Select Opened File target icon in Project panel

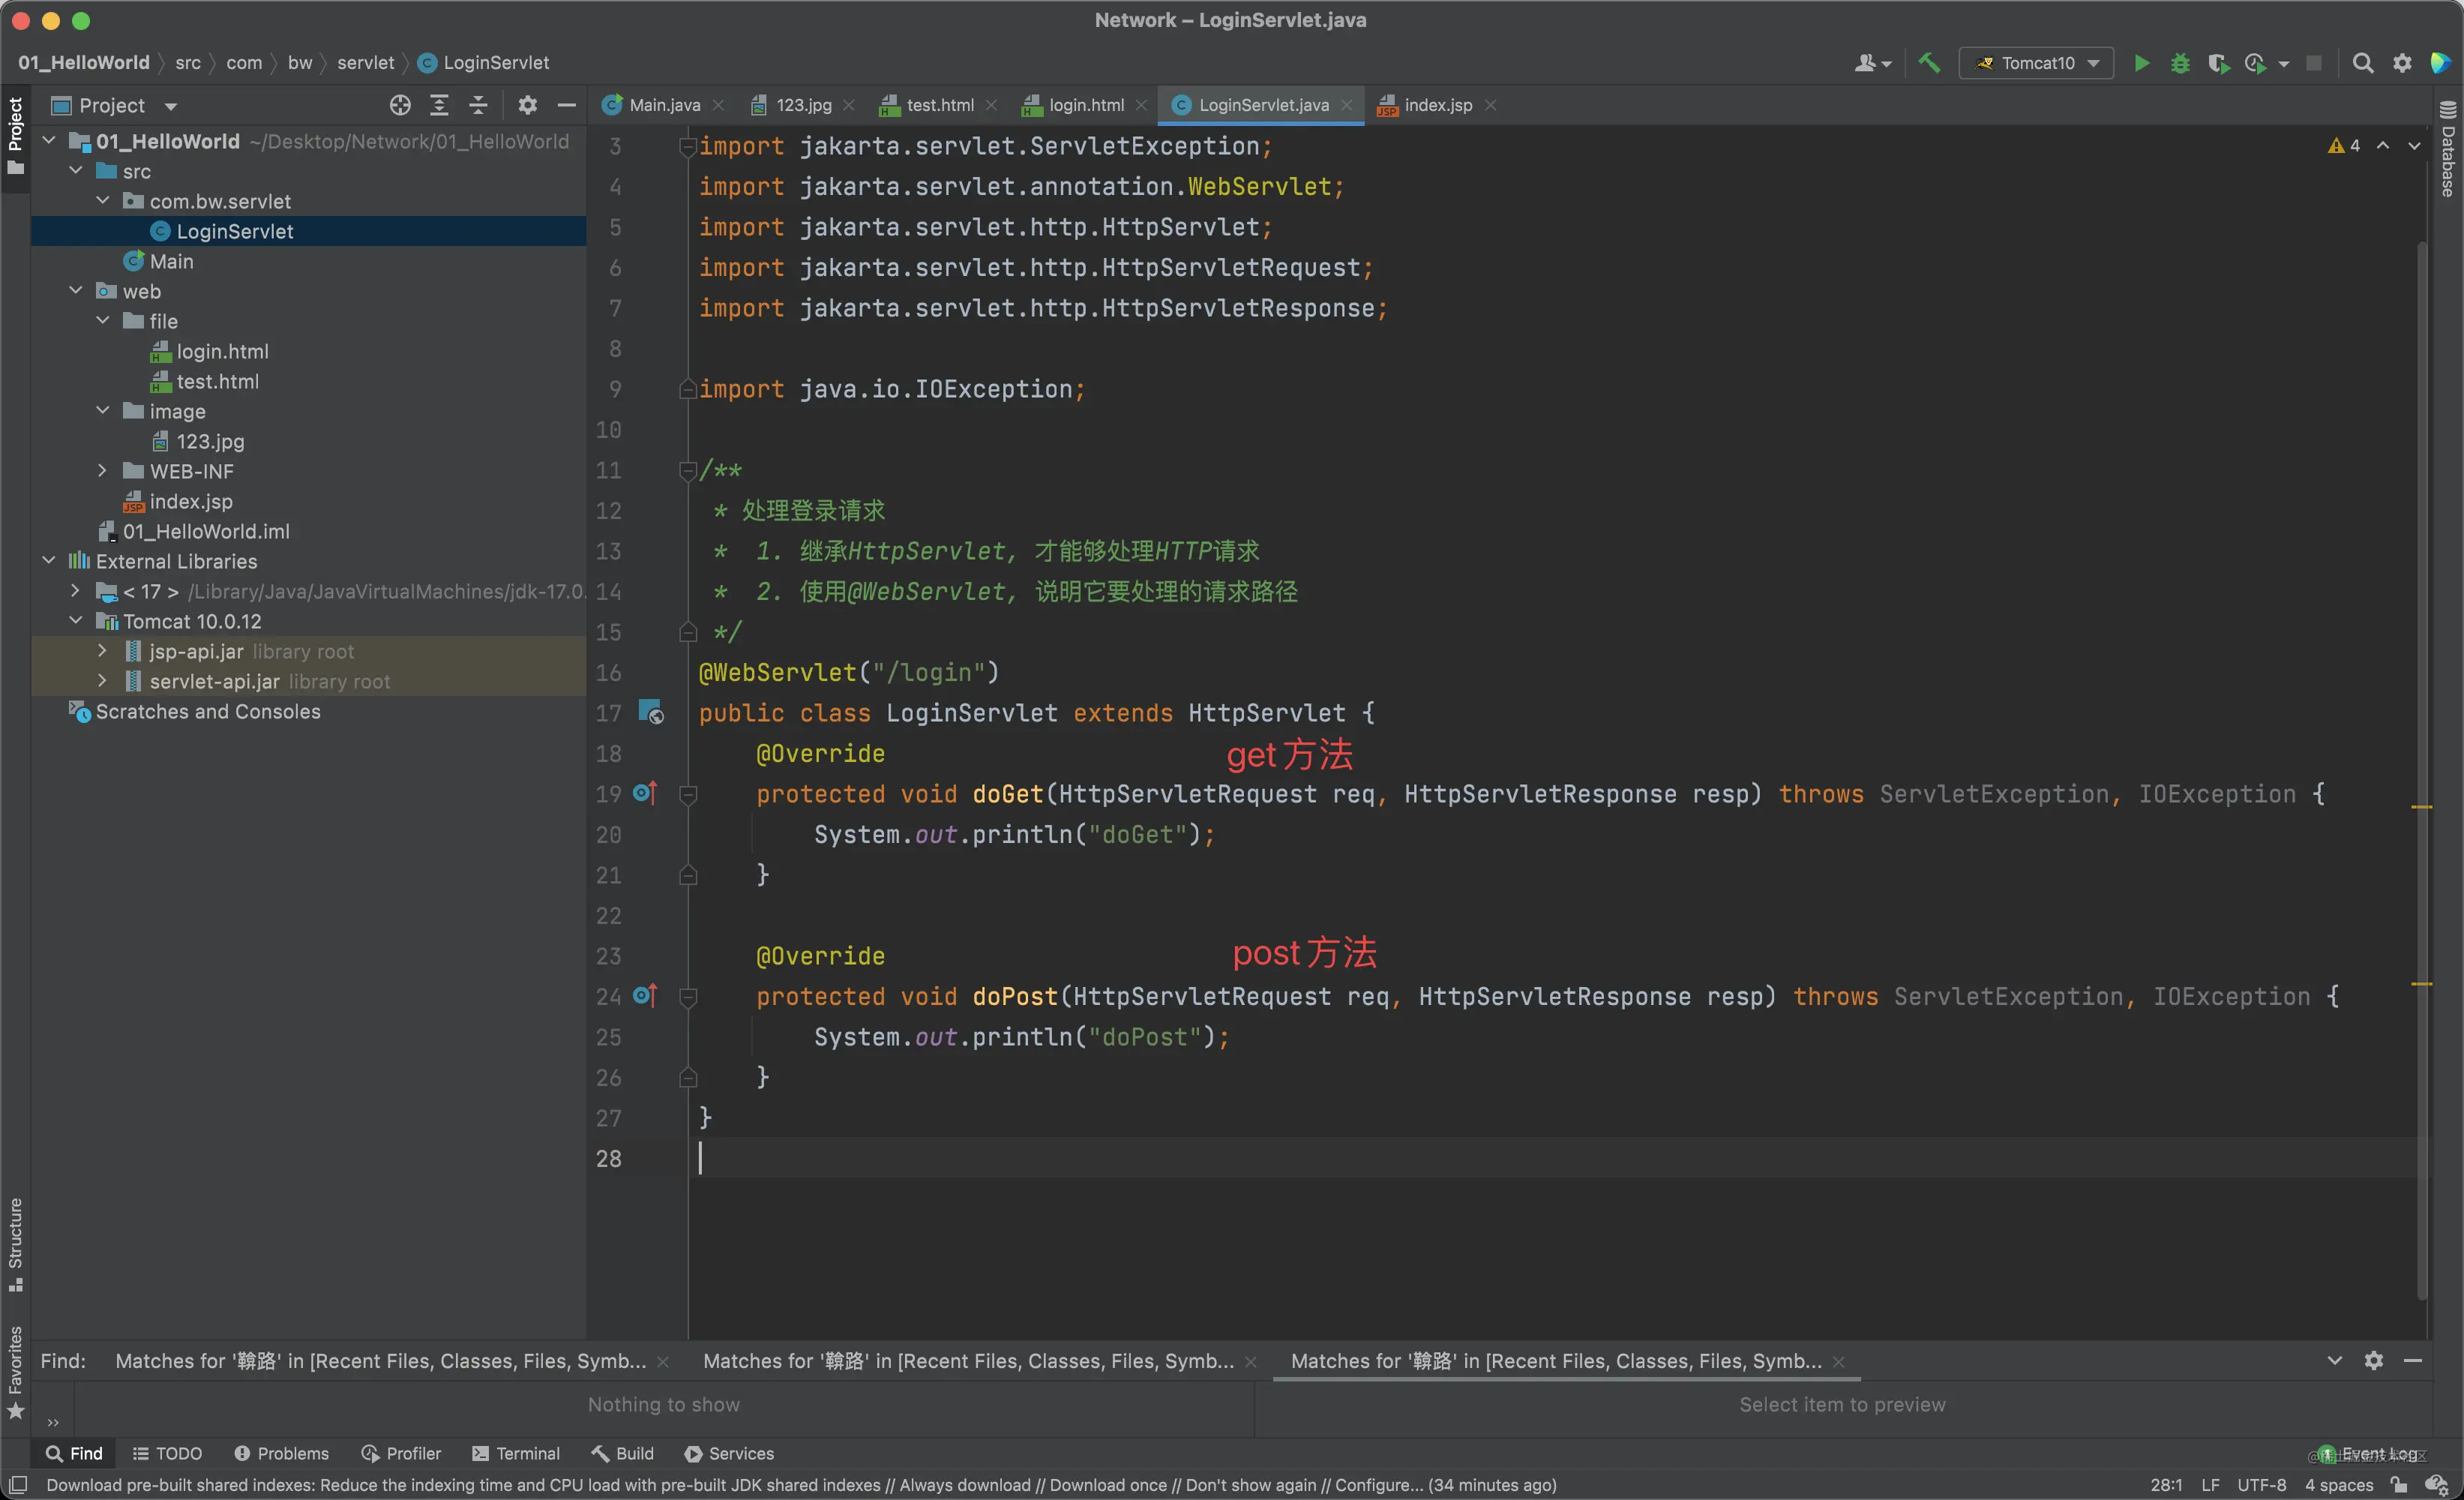[400, 105]
